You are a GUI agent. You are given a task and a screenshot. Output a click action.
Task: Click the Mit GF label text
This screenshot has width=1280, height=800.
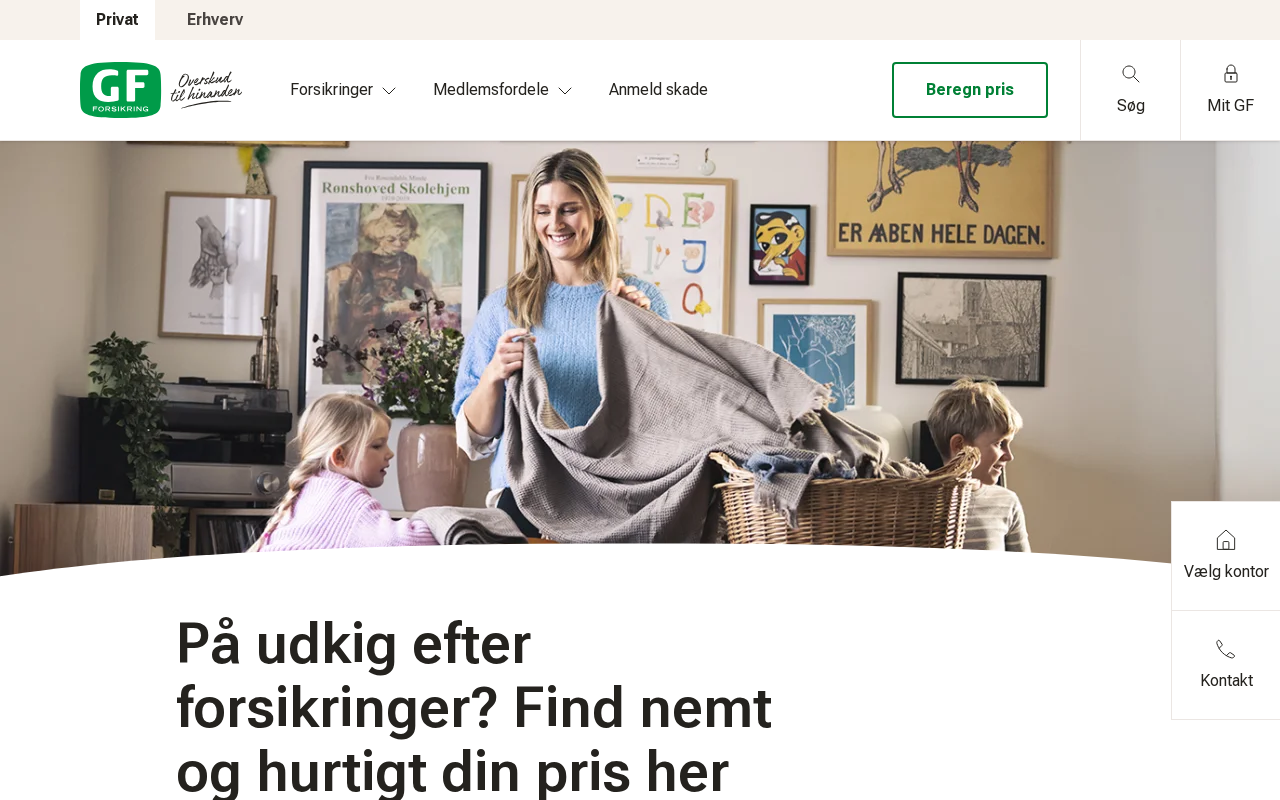pos(1231,106)
